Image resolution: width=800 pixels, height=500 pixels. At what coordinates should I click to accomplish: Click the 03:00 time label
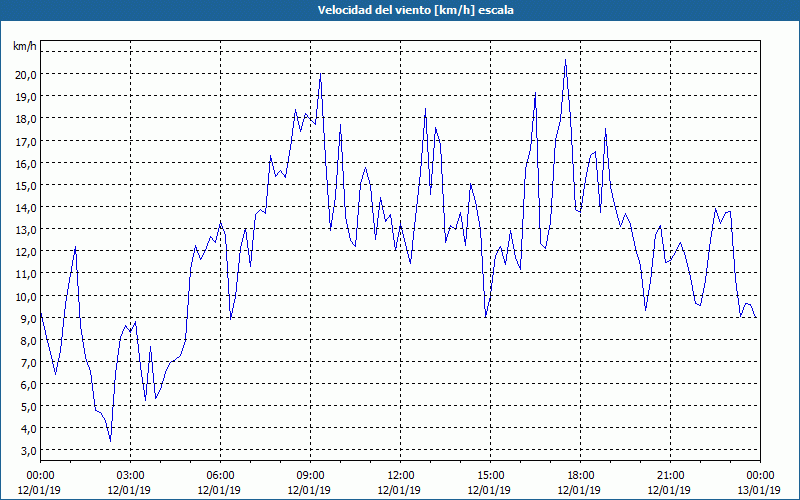[130, 476]
